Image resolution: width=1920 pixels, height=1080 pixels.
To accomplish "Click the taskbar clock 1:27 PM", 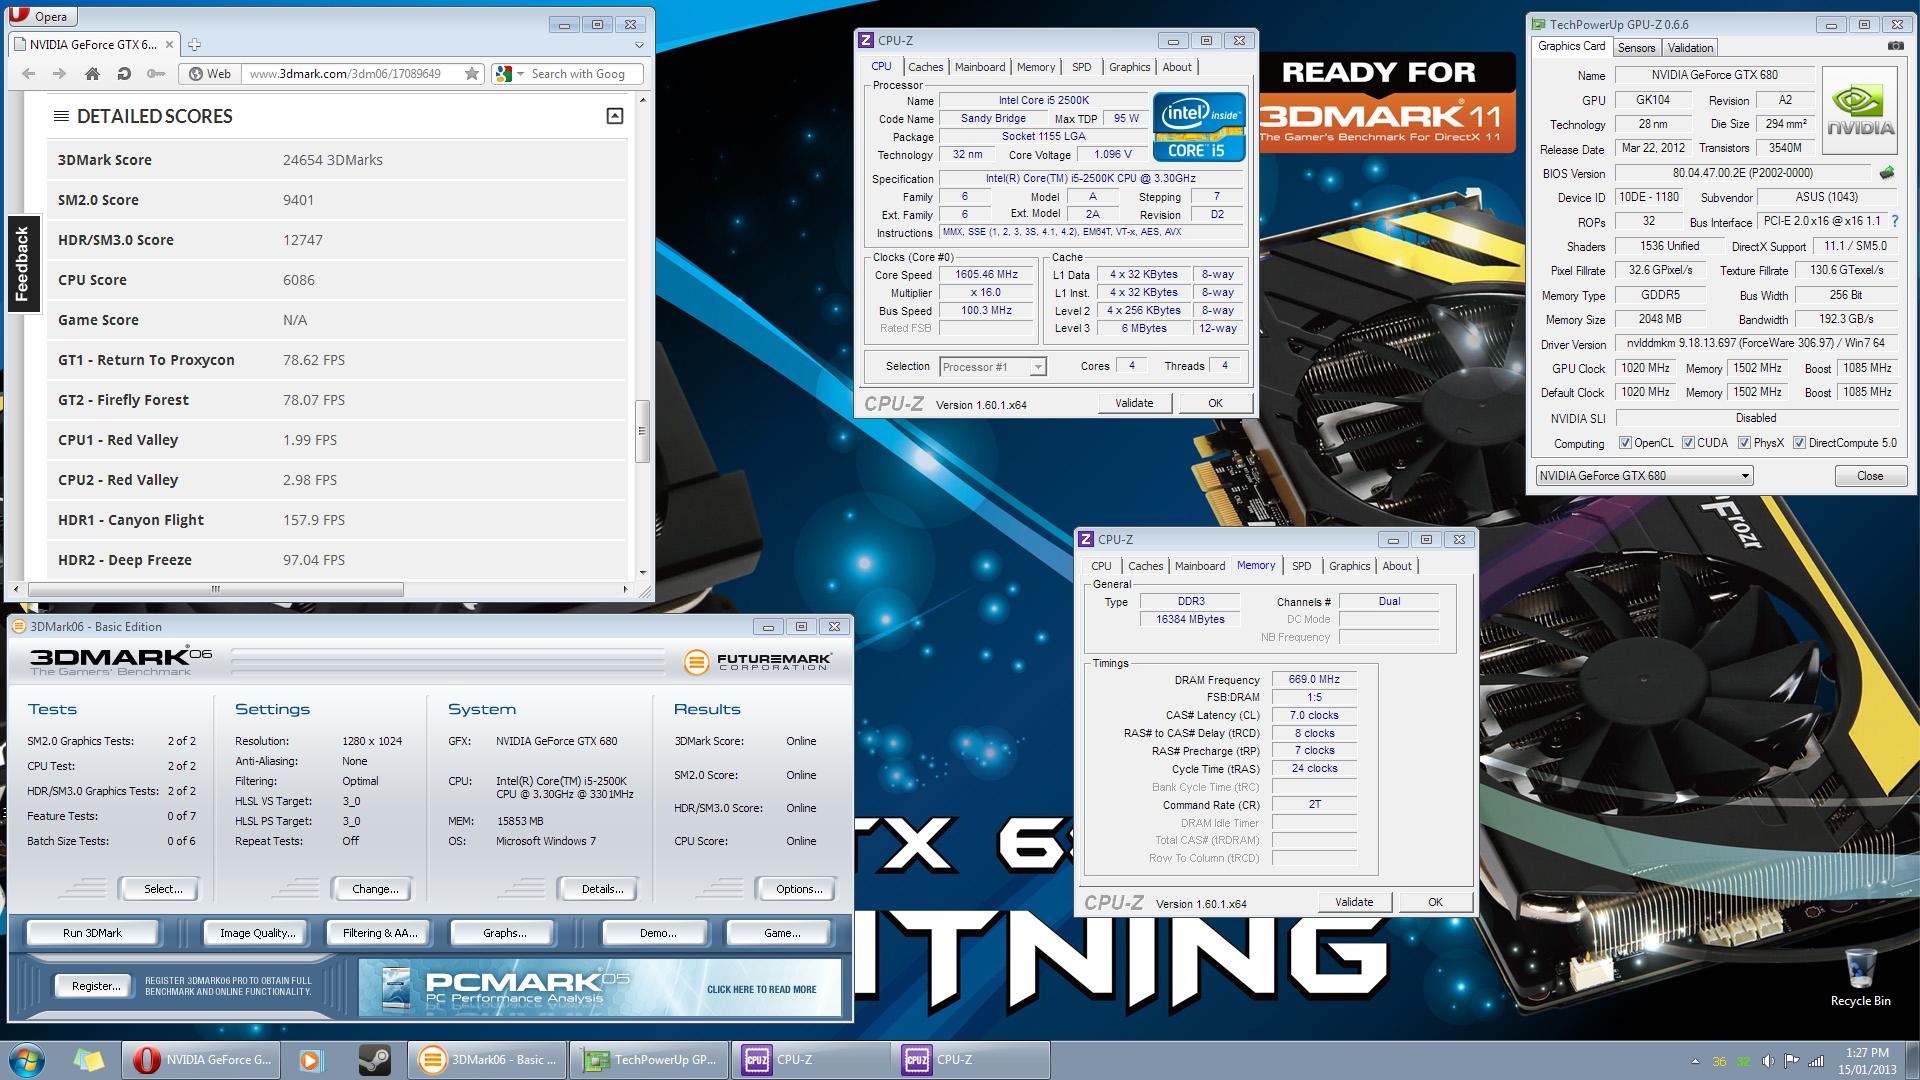I will tap(1866, 1053).
